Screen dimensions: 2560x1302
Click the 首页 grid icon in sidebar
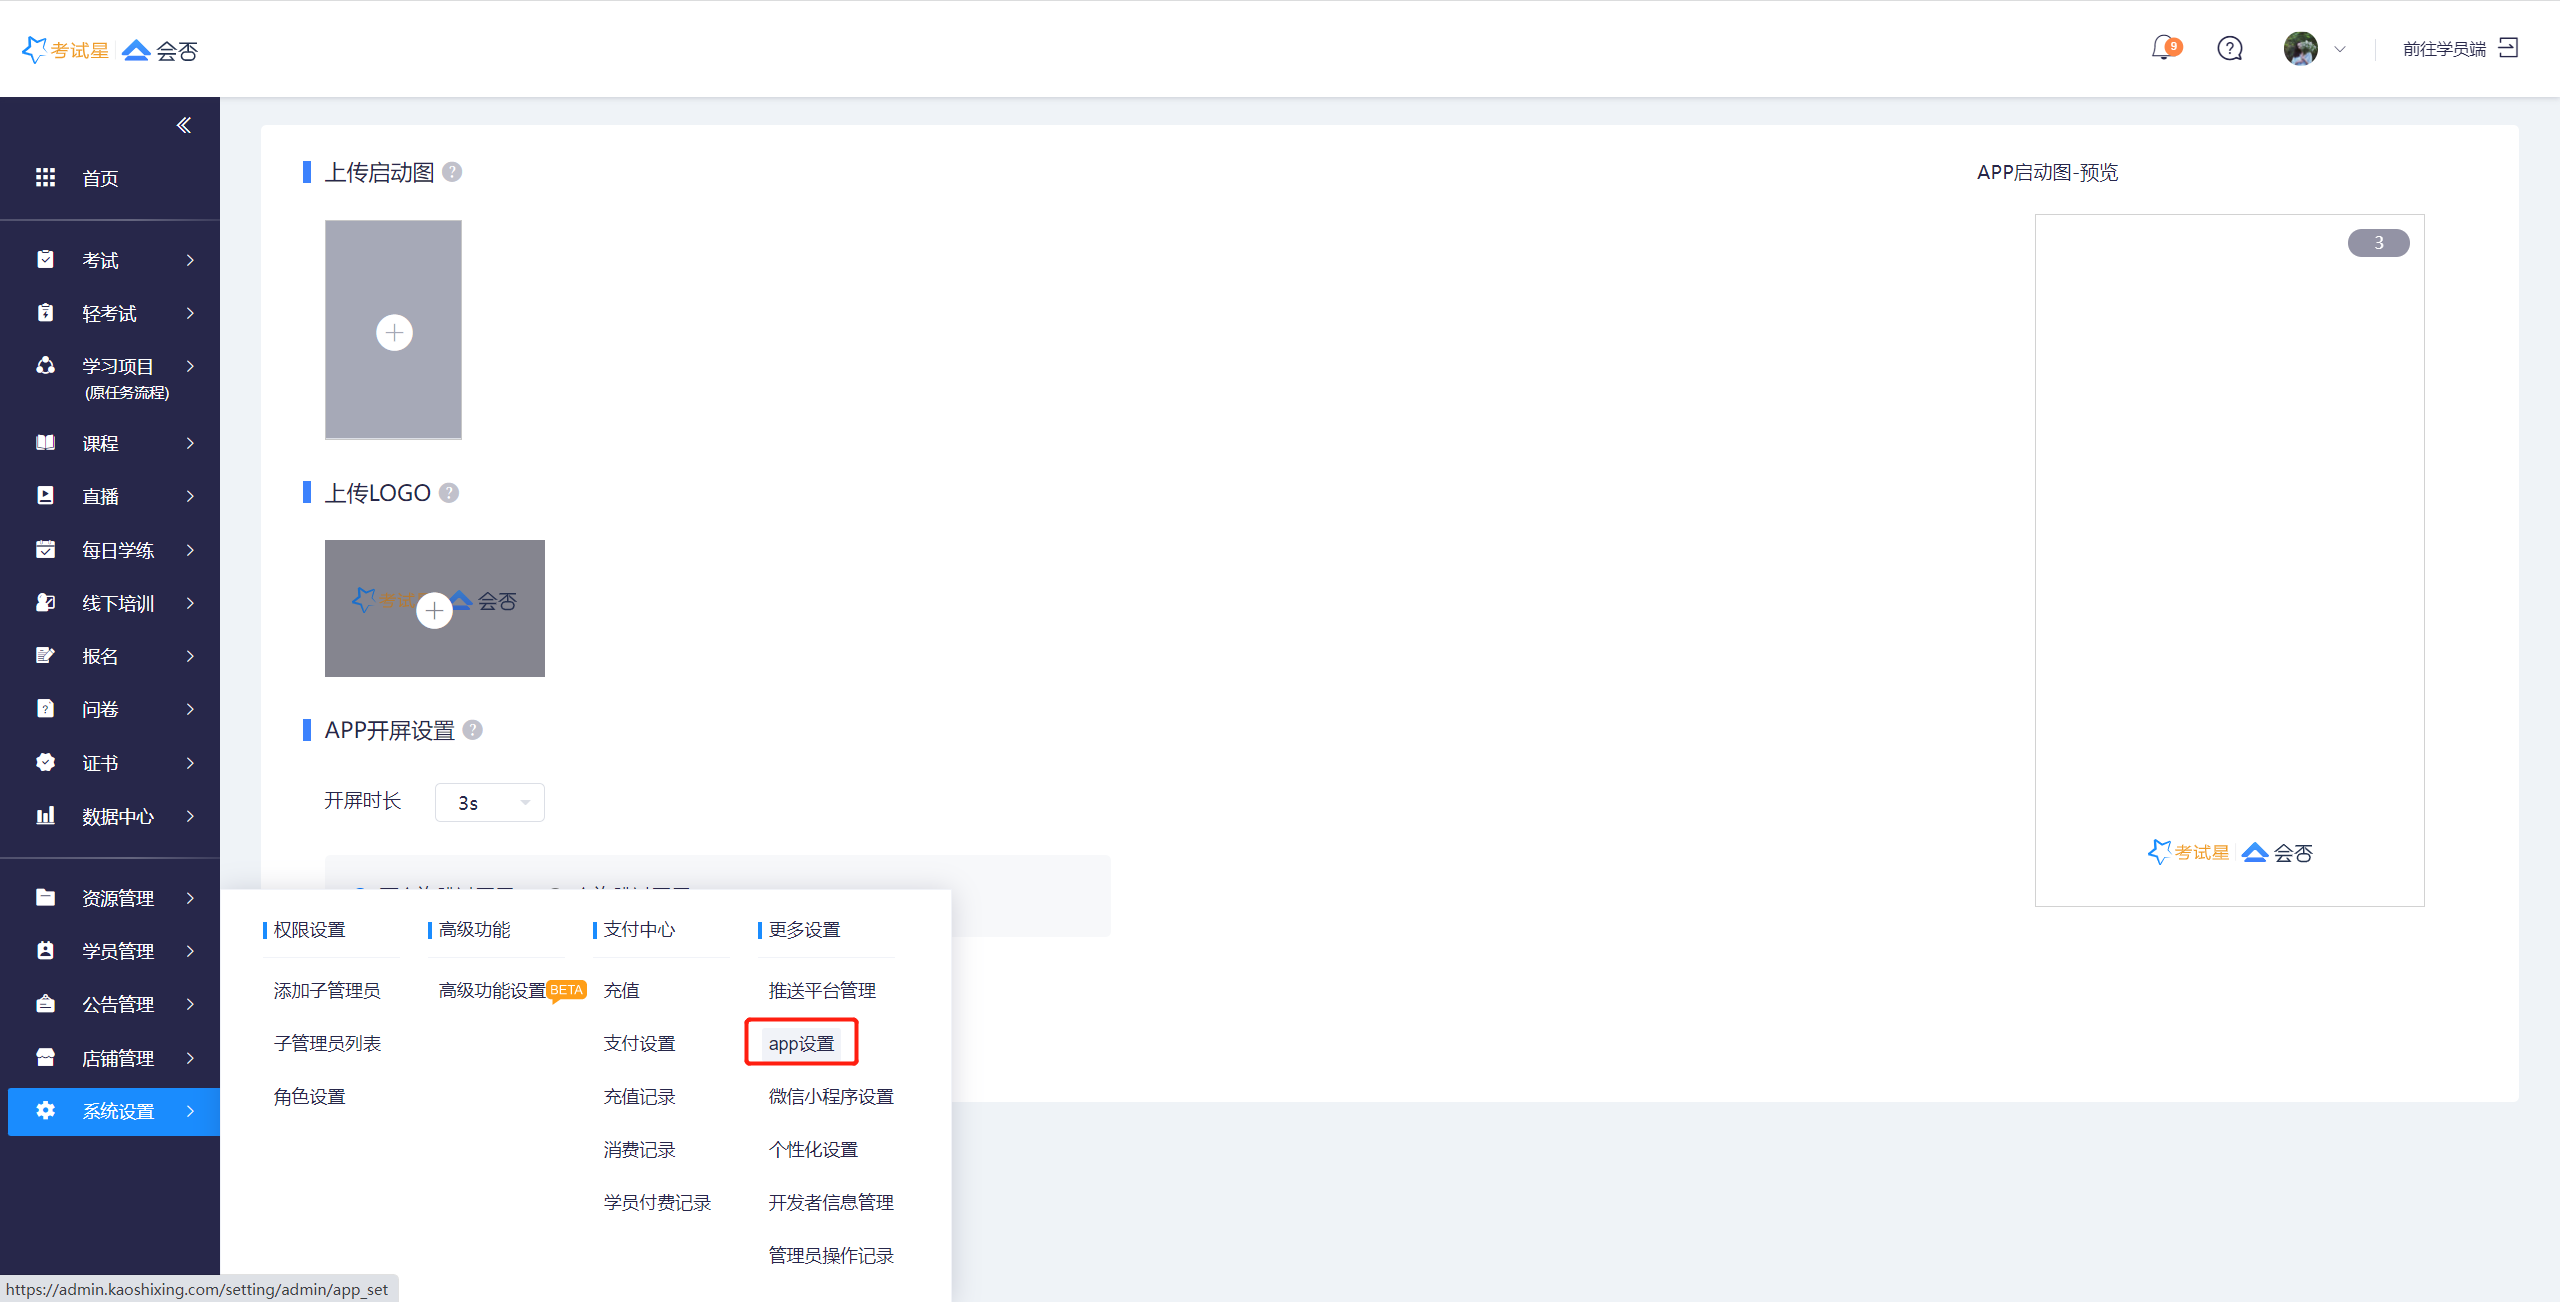click(x=46, y=178)
